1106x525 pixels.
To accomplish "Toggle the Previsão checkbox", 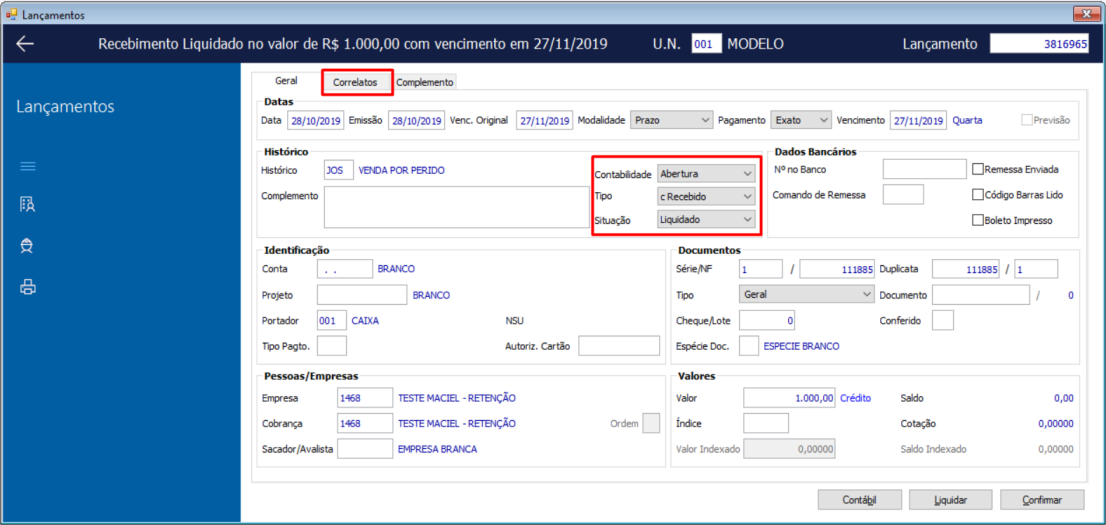I will tap(1027, 120).
